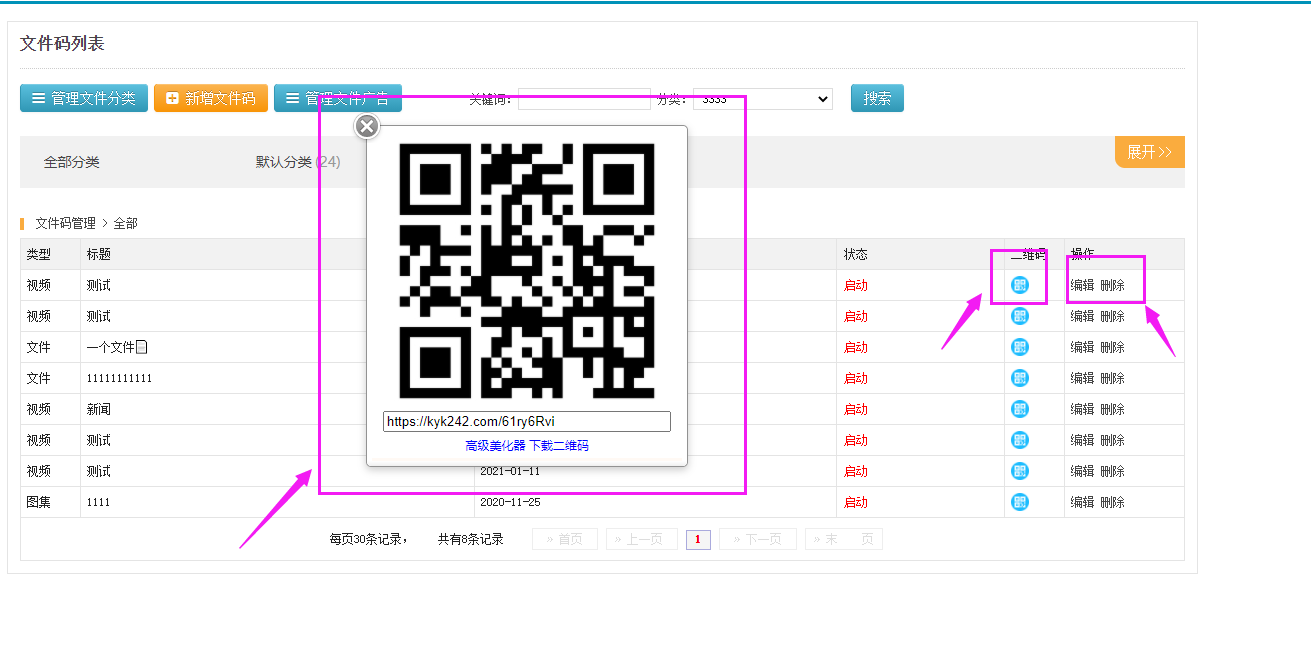Image resolution: width=1311 pixels, height=662 pixels.
Task: Focus the QR code URL text field
Action: tap(526, 422)
